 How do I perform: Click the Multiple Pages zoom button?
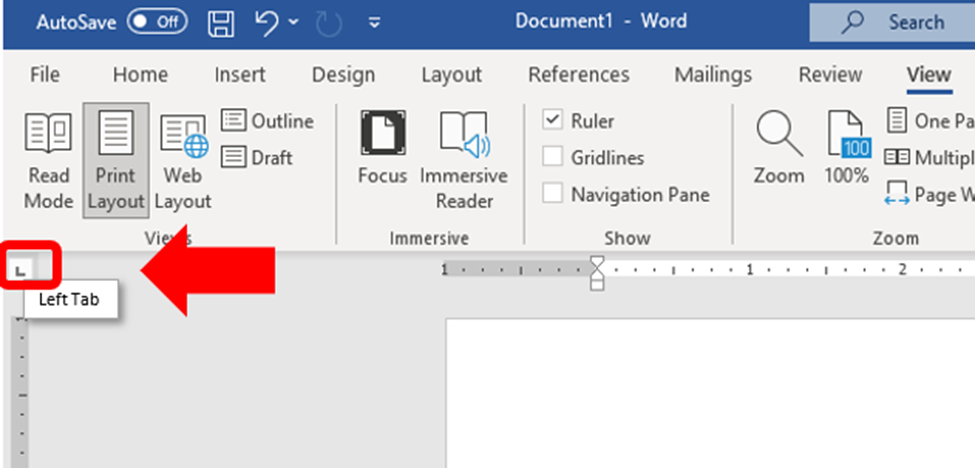point(929,157)
